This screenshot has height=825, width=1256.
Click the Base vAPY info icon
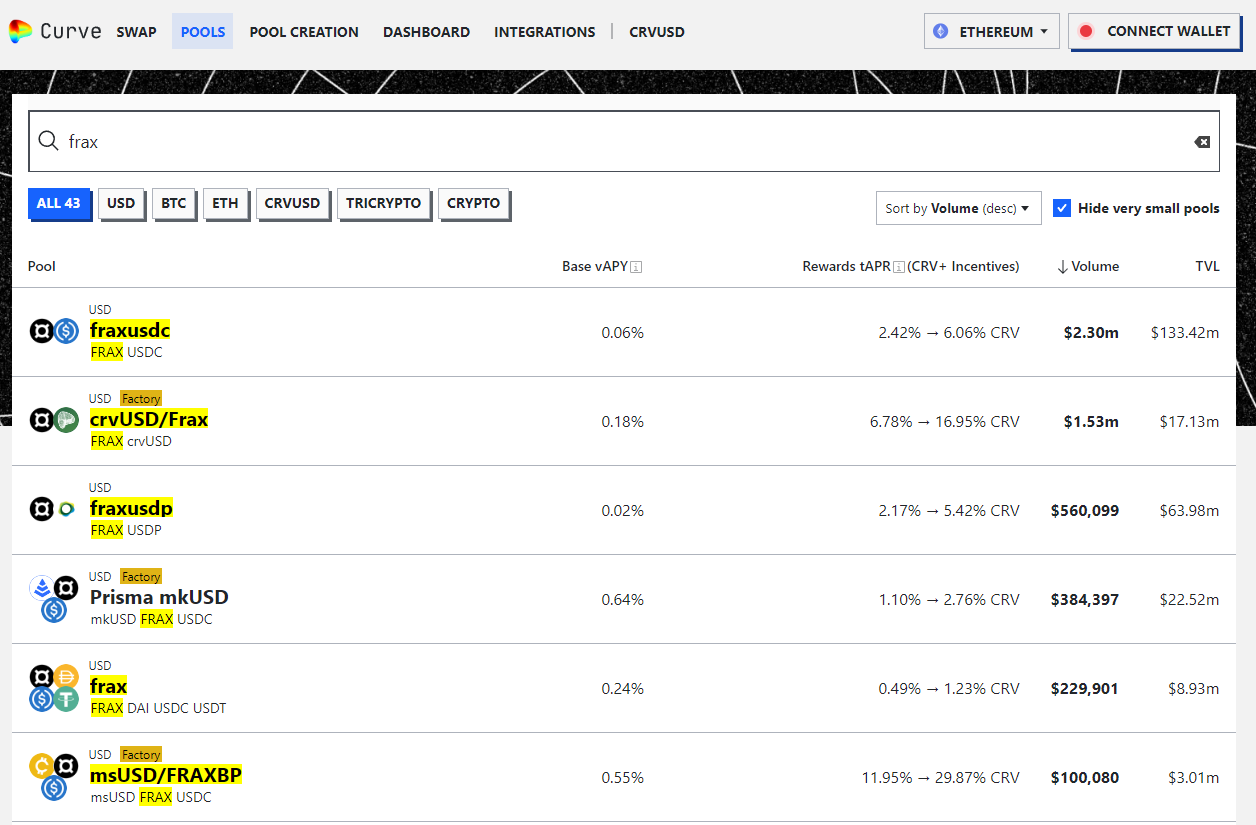[x=636, y=267]
